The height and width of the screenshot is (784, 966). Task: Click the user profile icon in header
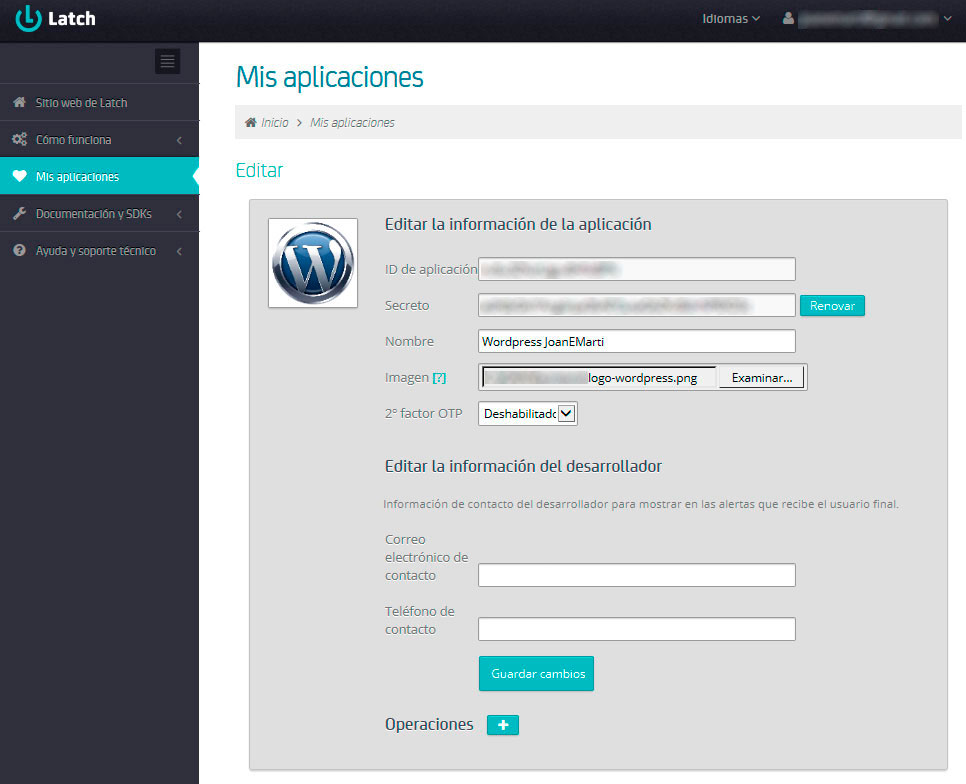(x=788, y=18)
